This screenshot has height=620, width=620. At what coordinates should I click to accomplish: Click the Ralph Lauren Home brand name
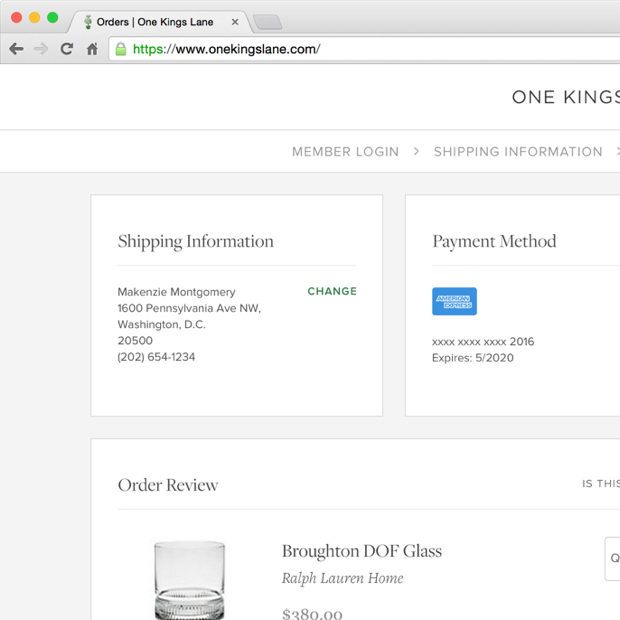click(x=342, y=578)
